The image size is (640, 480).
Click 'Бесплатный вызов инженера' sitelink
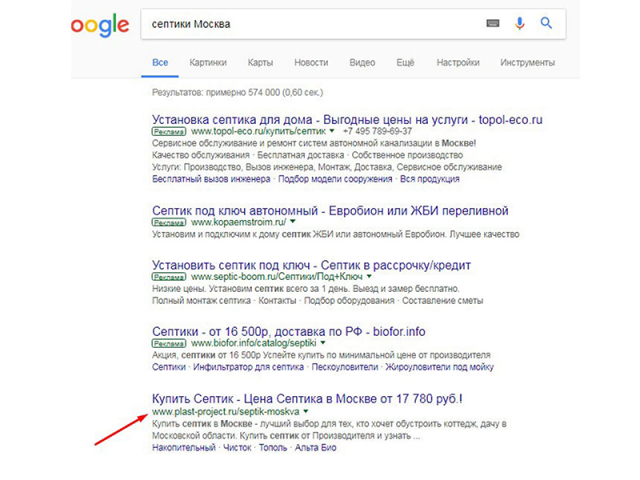(x=211, y=179)
